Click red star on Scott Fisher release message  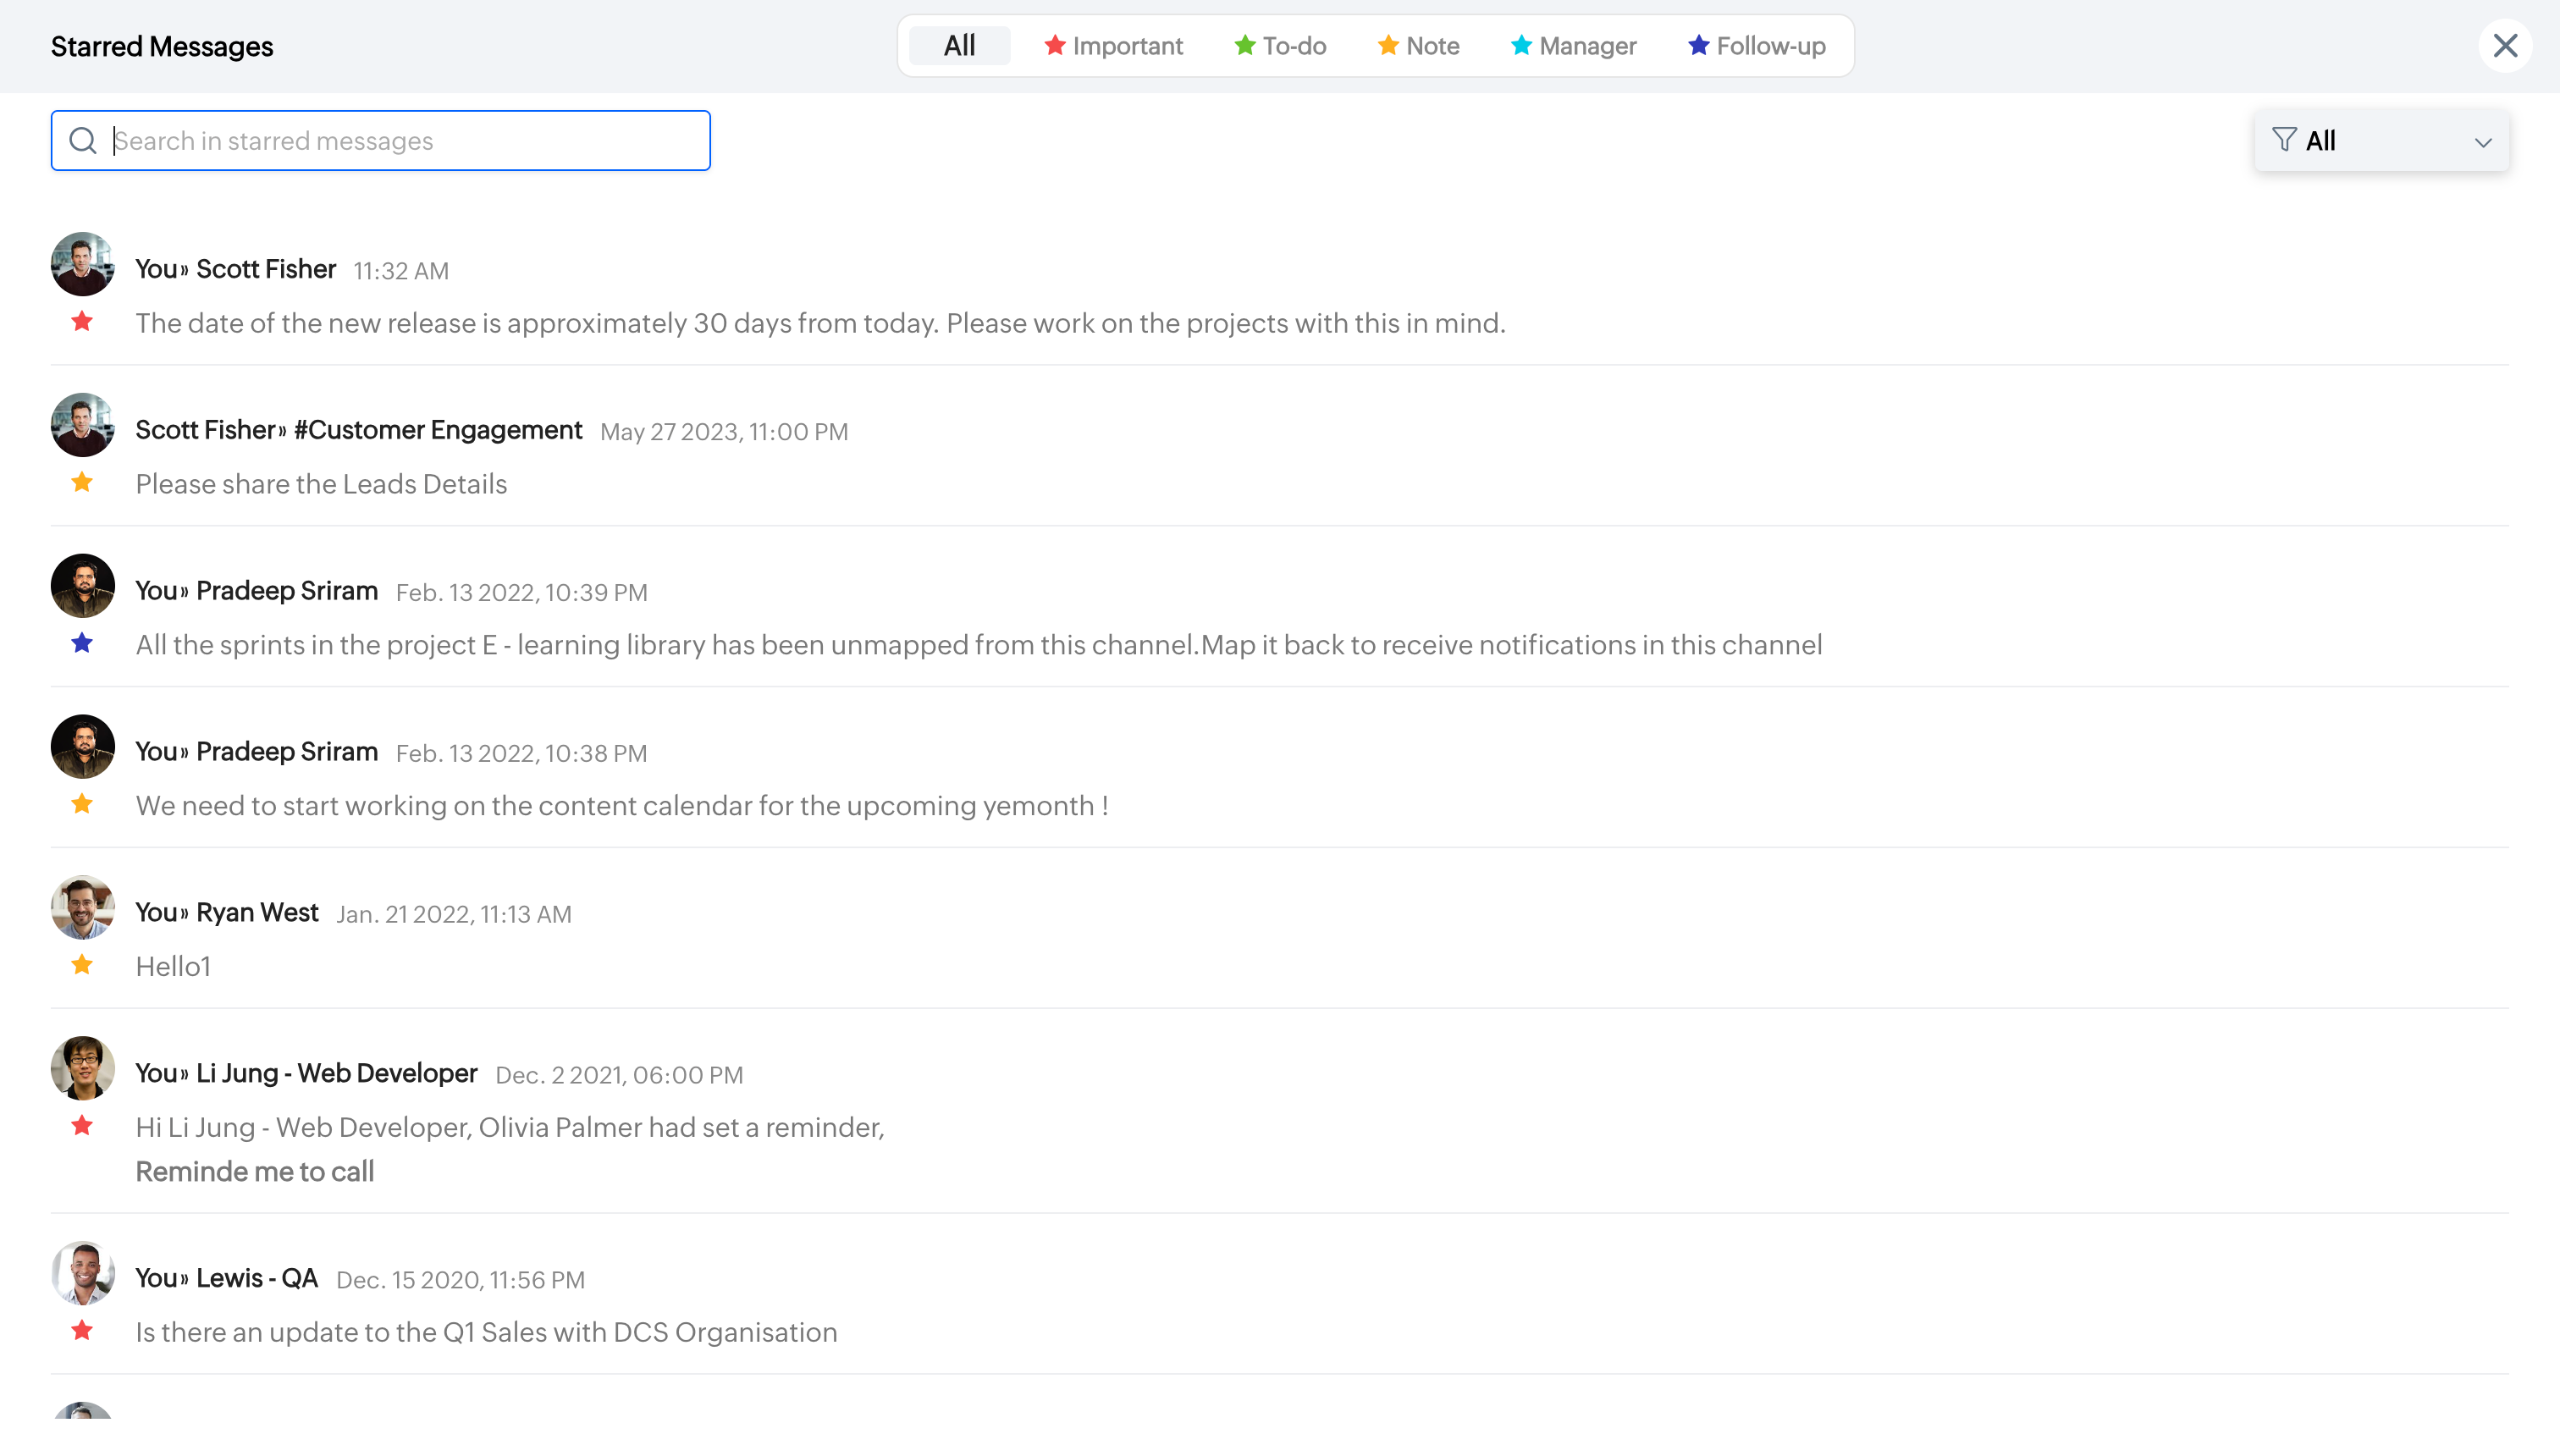point(82,322)
